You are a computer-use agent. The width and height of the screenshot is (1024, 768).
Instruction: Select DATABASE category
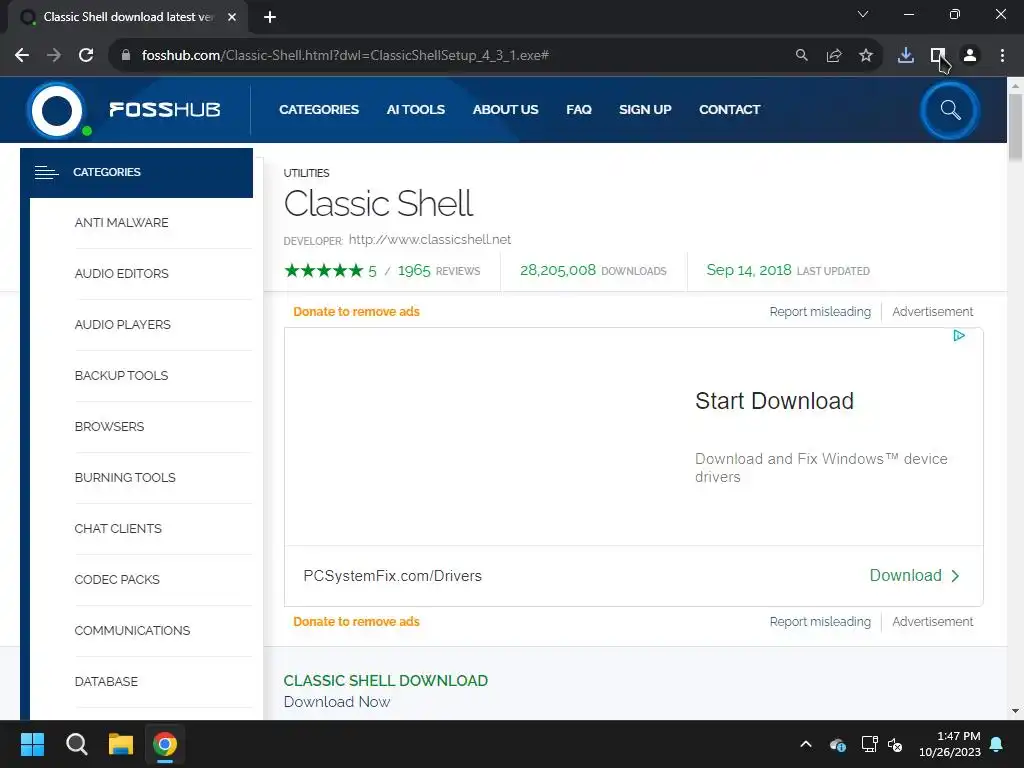(x=106, y=681)
